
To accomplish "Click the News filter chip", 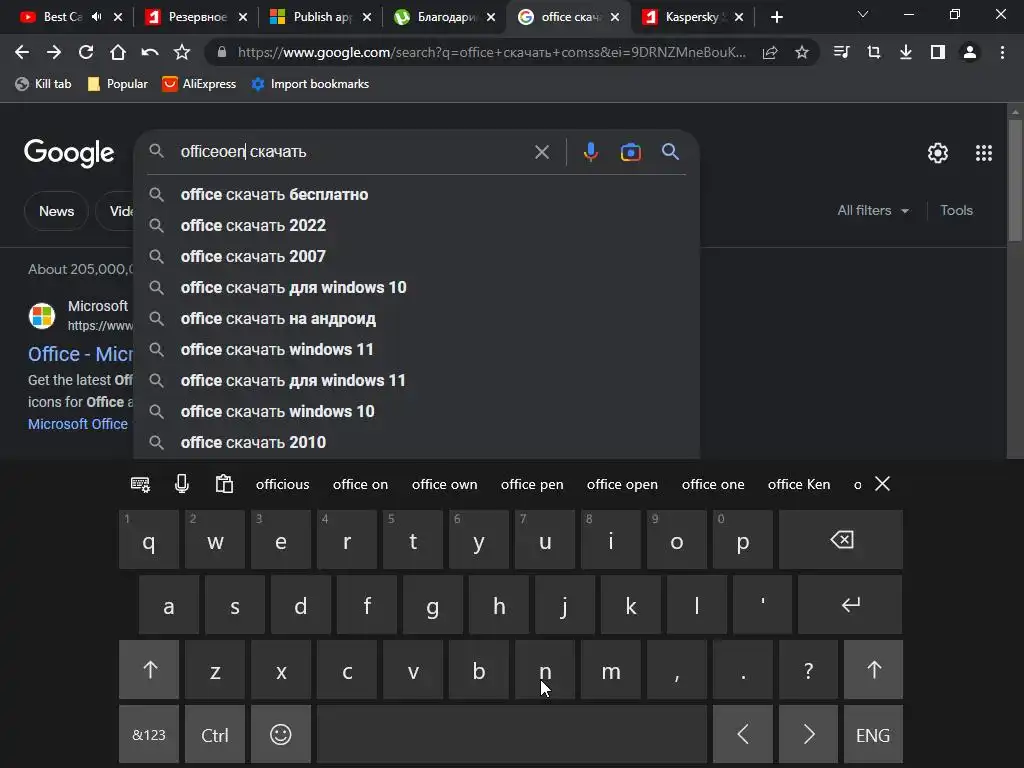I will 56,211.
